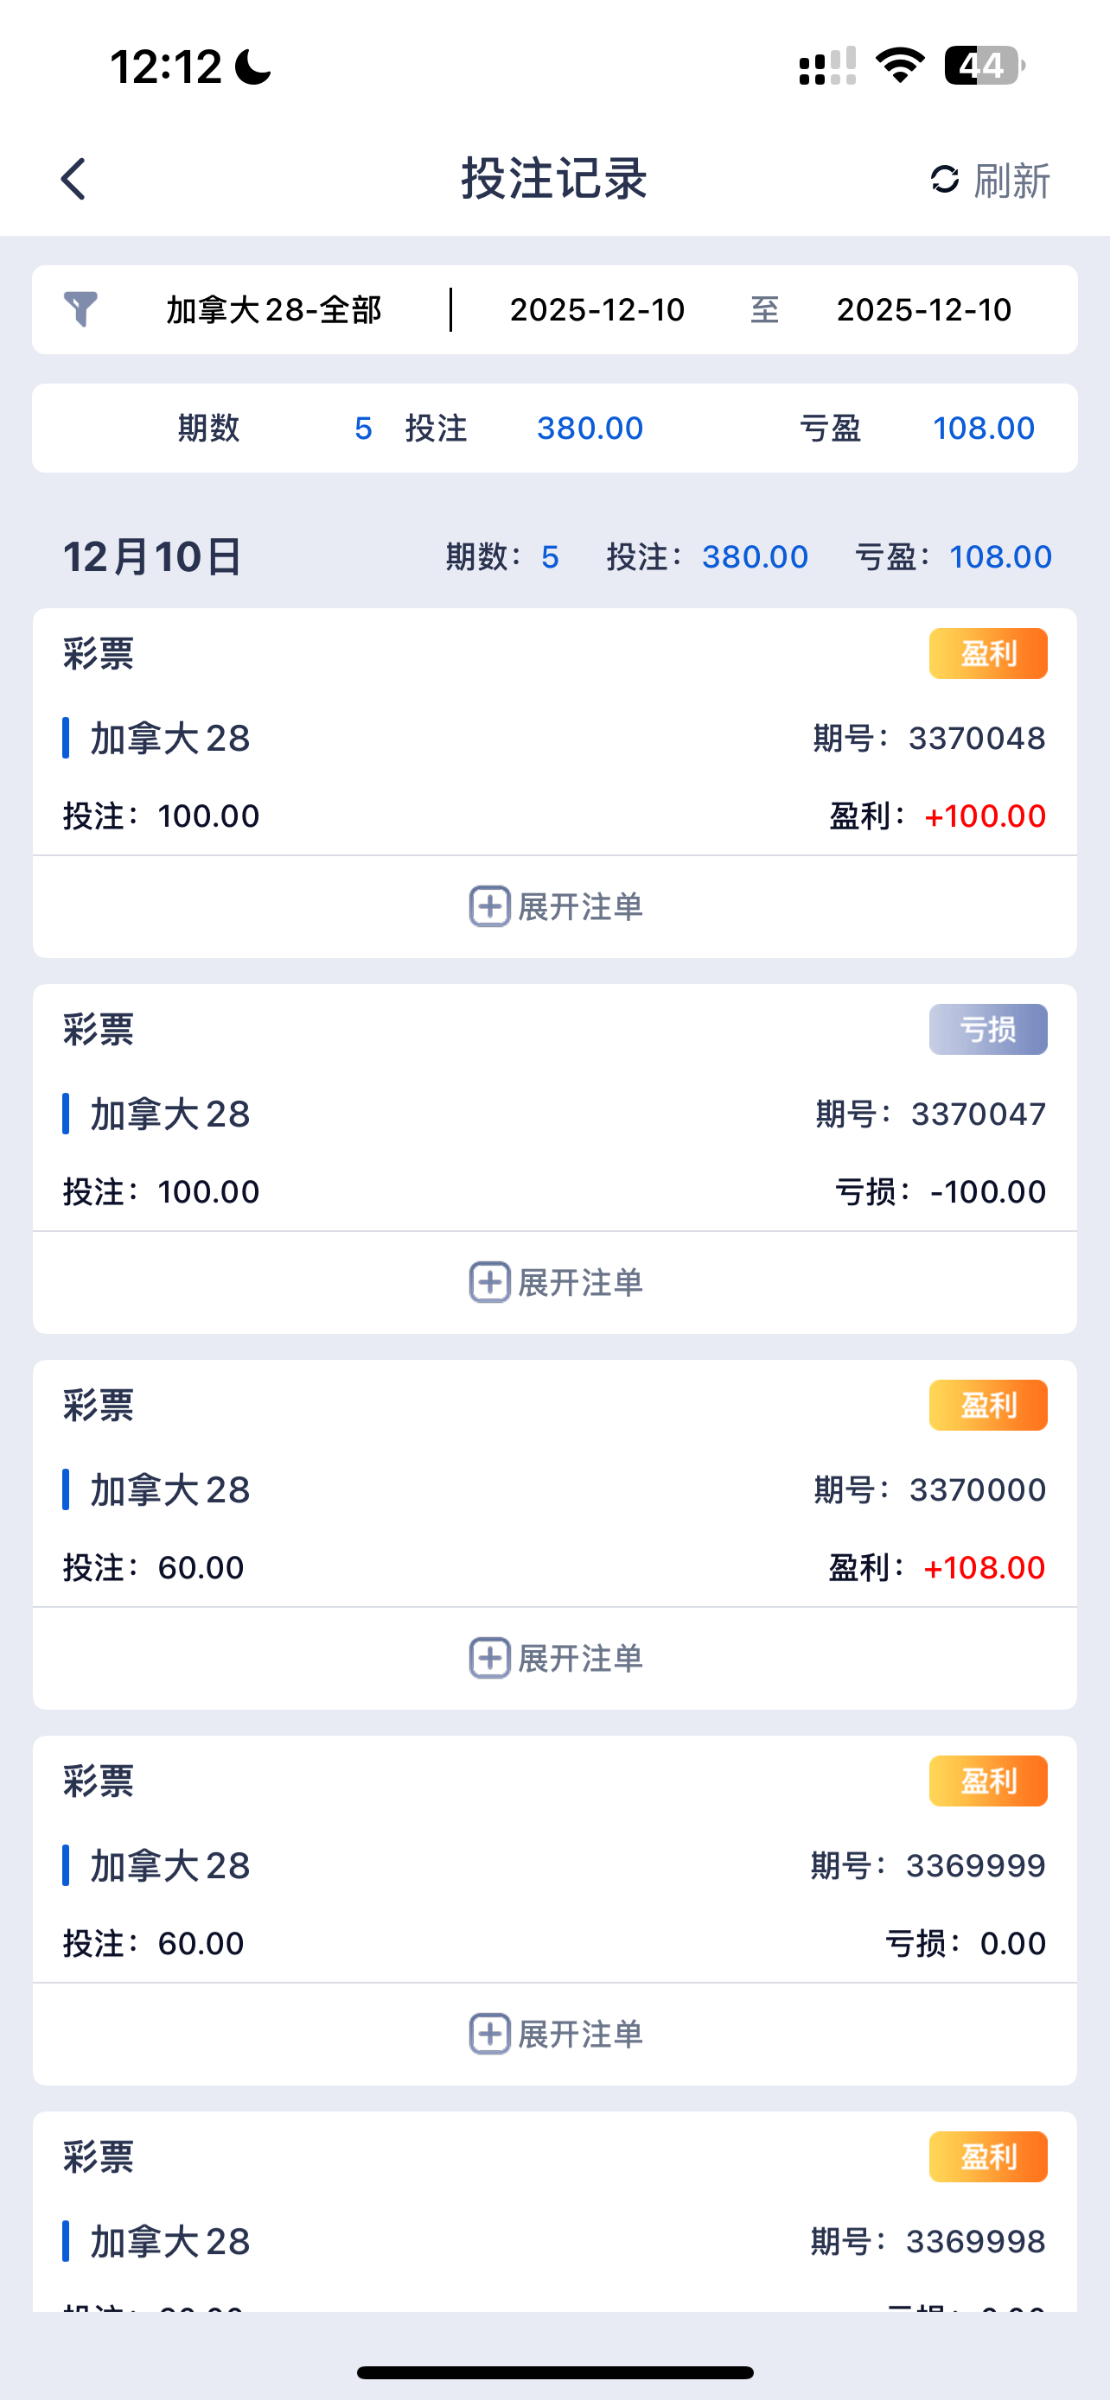Tap the Wi-Fi status icon

[x=899, y=66]
